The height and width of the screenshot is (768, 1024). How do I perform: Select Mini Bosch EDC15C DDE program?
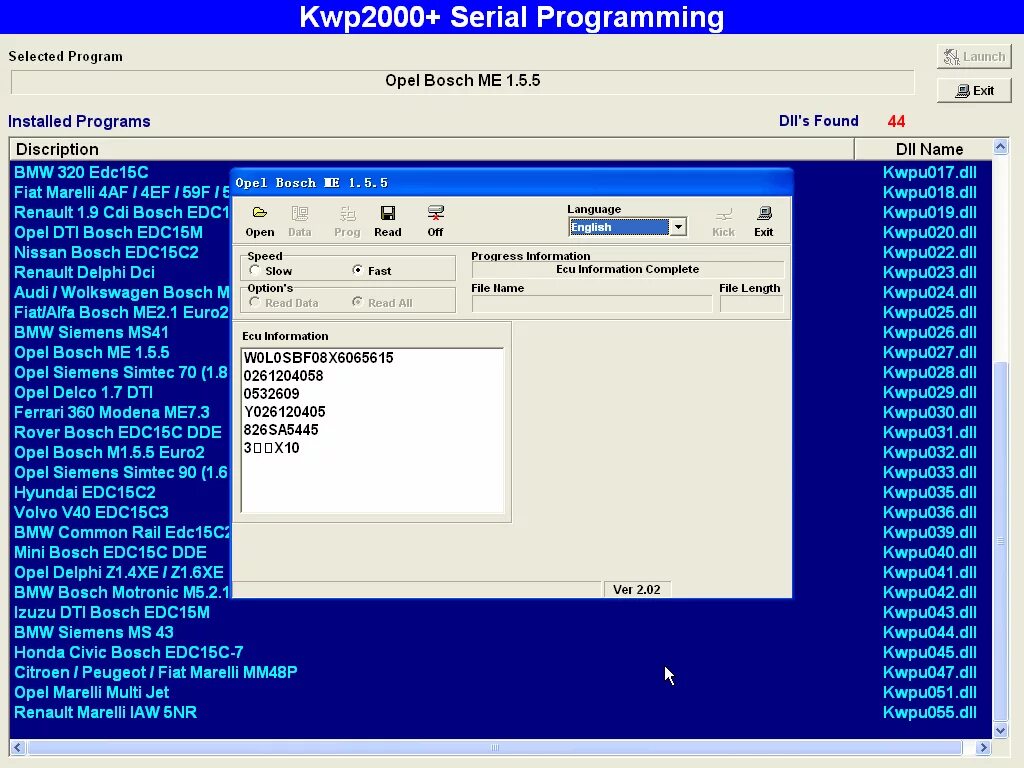tap(110, 552)
